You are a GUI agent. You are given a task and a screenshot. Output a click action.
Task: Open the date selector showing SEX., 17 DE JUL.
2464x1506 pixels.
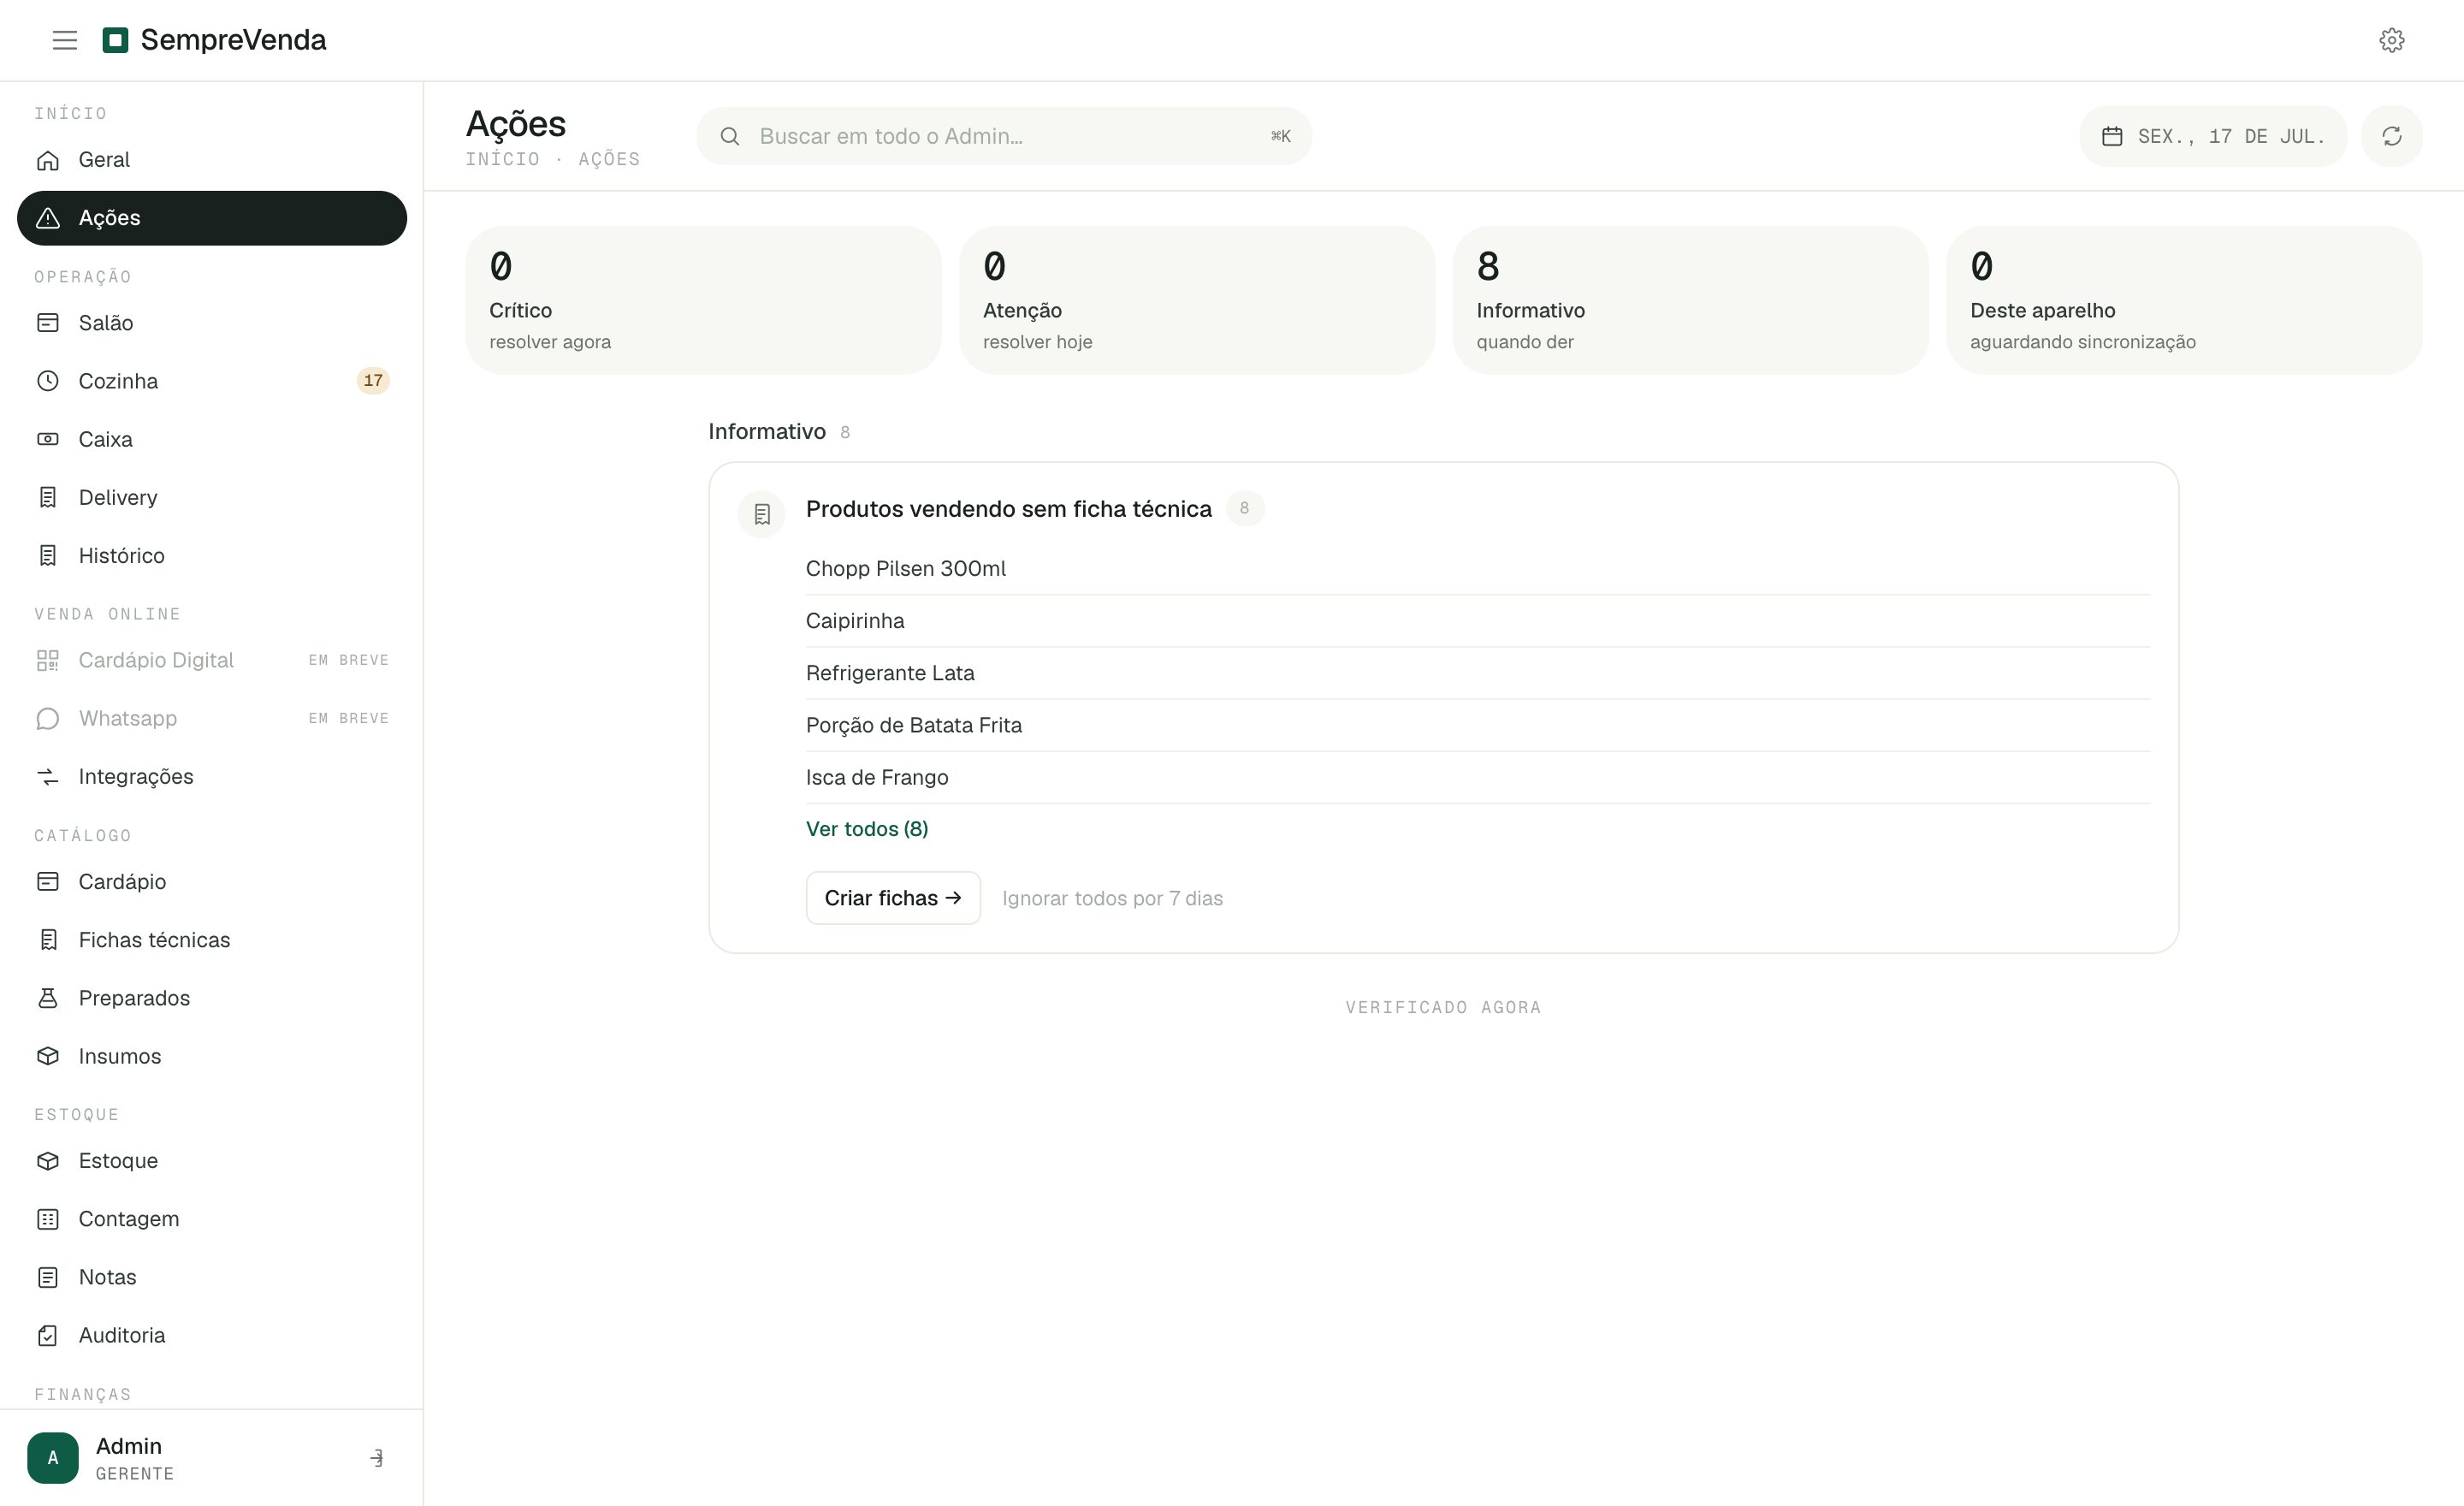pyautogui.click(x=2213, y=136)
